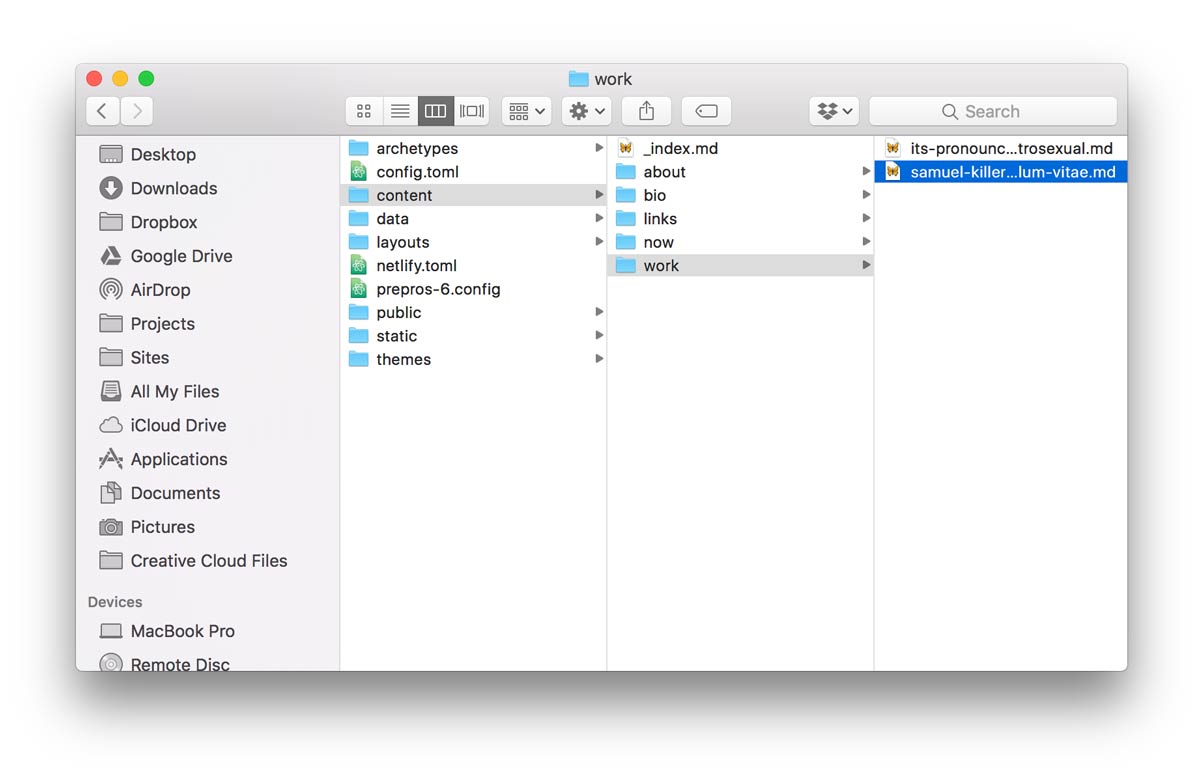Image resolution: width=1200 pixels, height=780 pixels.
Task: Select the work folder in second column
Action: (740, 266)
